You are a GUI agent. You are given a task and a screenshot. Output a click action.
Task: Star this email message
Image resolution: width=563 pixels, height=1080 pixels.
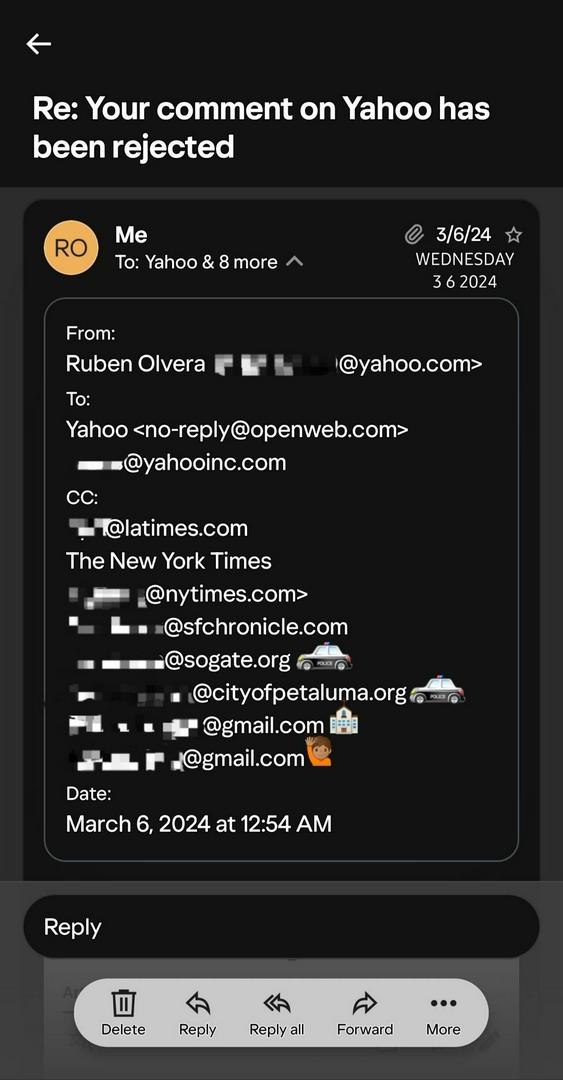513,236
